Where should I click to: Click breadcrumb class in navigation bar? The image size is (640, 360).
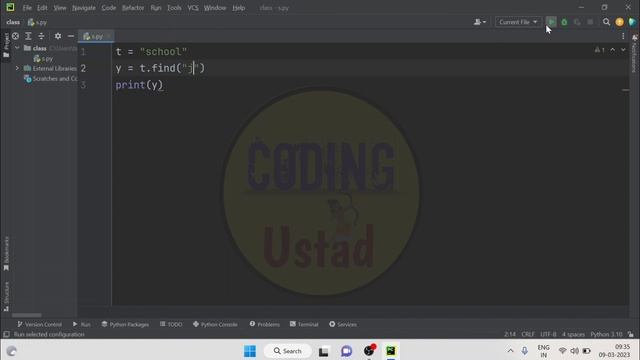tap(13, 22)
